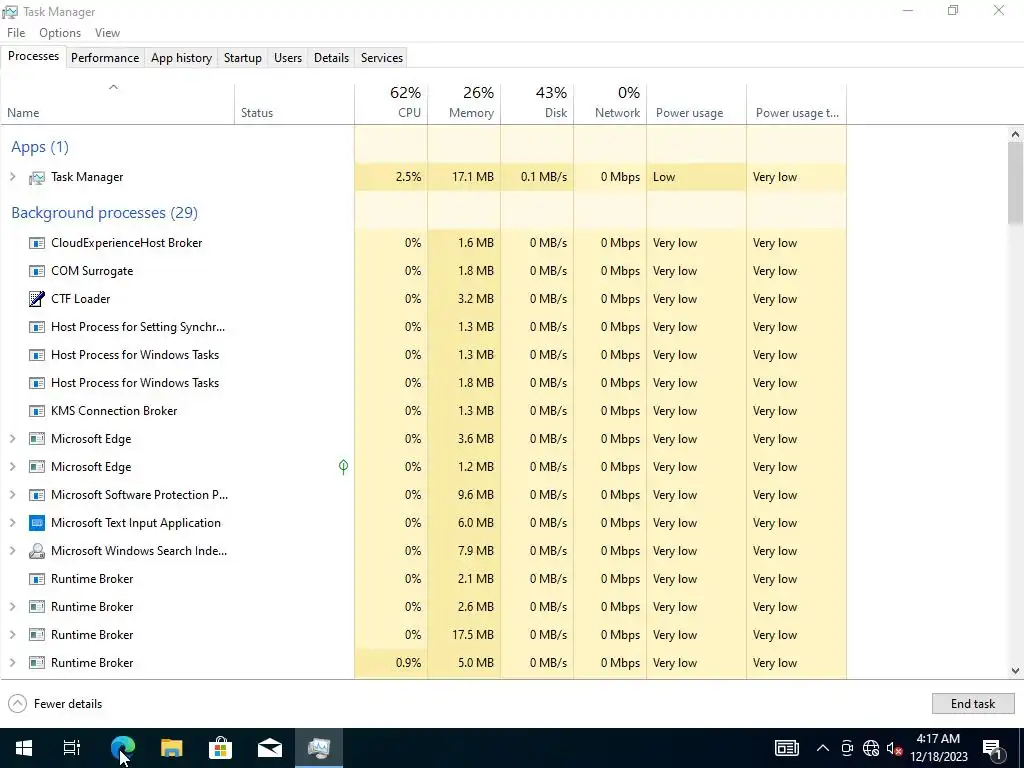The width and height of the screenshot is (1024, 768).
Task: Click the Task Manager title bar icon
Action: pos(10,12)
